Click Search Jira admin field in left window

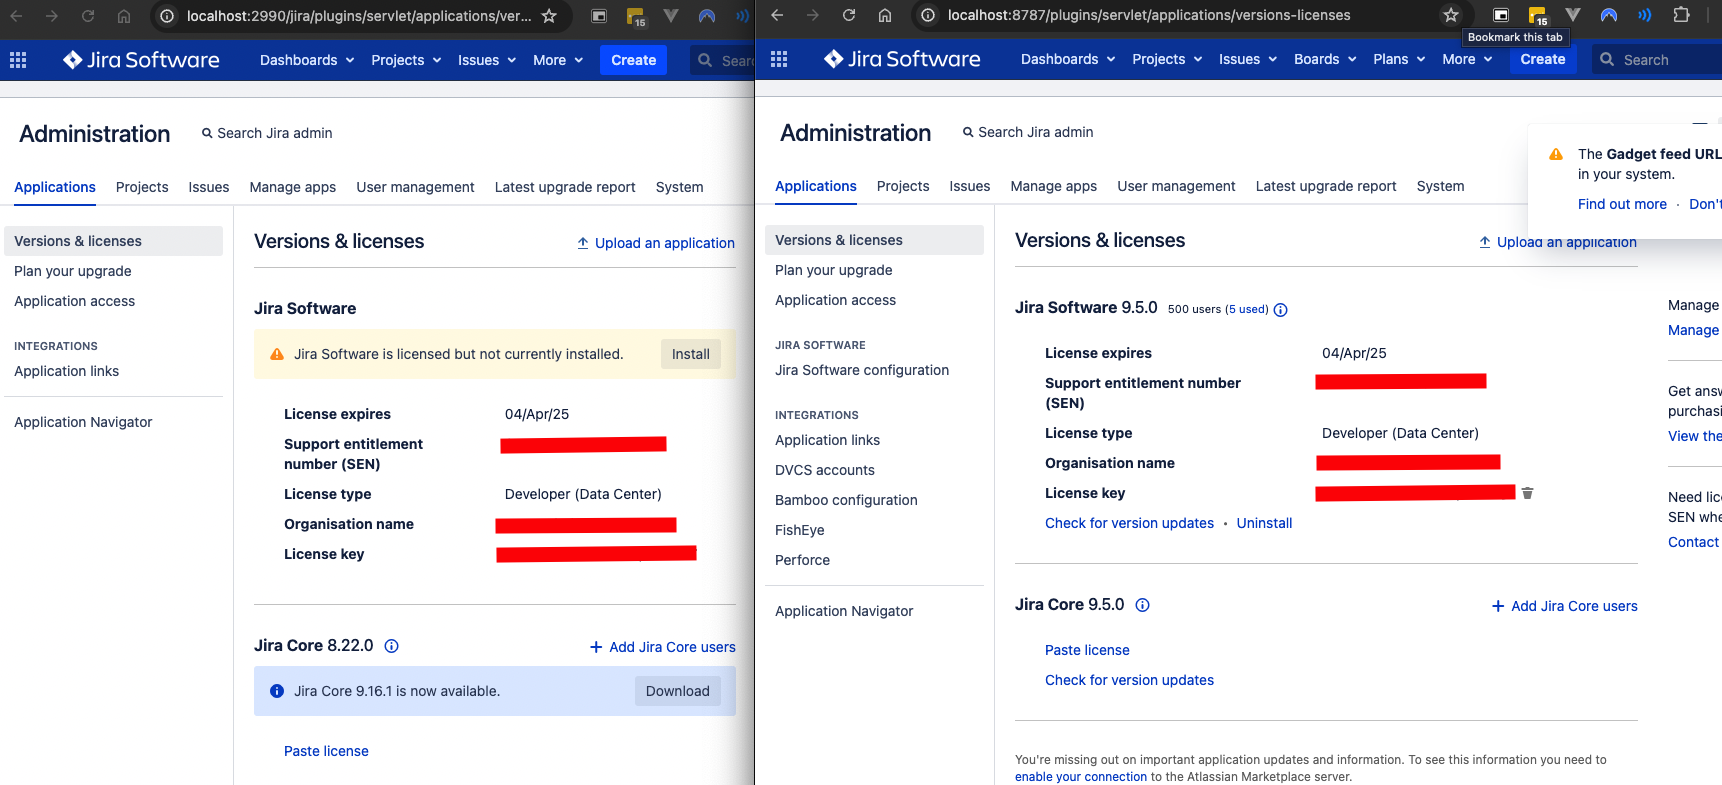pos(267,133)
